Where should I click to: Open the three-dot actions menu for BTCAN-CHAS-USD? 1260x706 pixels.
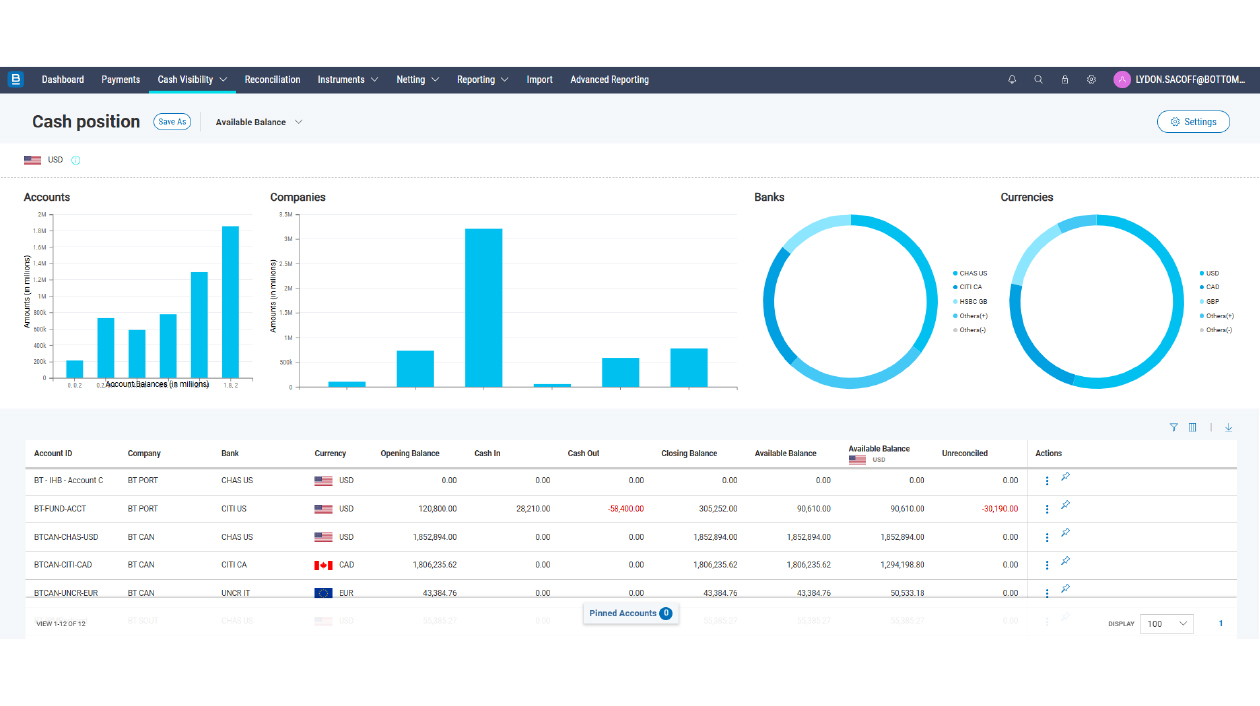(x=1047, y=537)
